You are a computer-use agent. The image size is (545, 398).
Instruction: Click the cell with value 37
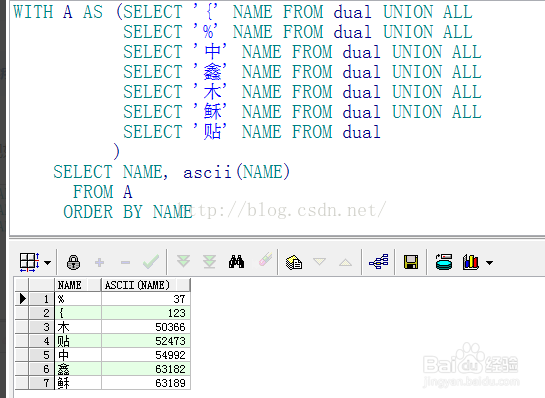[146, 299]
